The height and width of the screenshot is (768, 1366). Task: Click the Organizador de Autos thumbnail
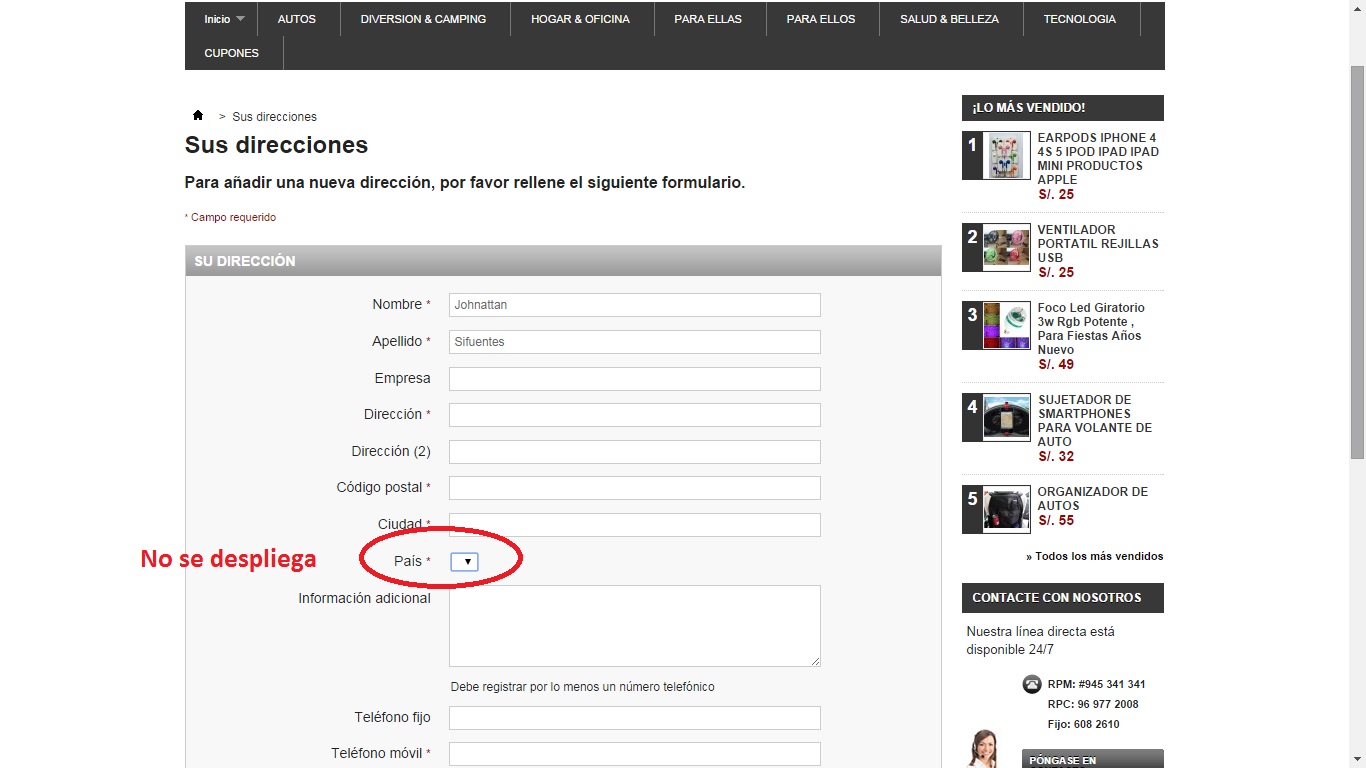coord(1006,510)
